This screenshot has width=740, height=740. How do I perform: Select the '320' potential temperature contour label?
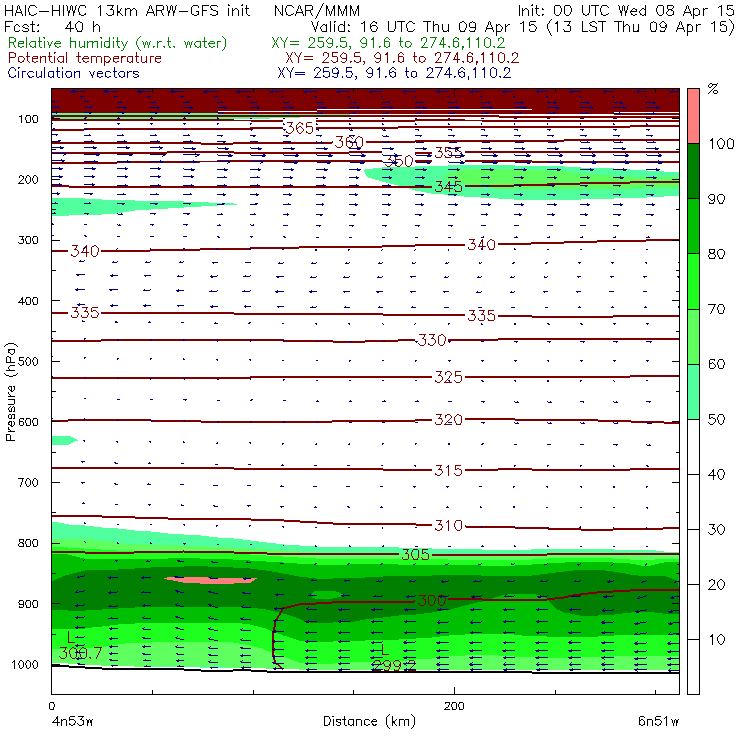(449, 419)
